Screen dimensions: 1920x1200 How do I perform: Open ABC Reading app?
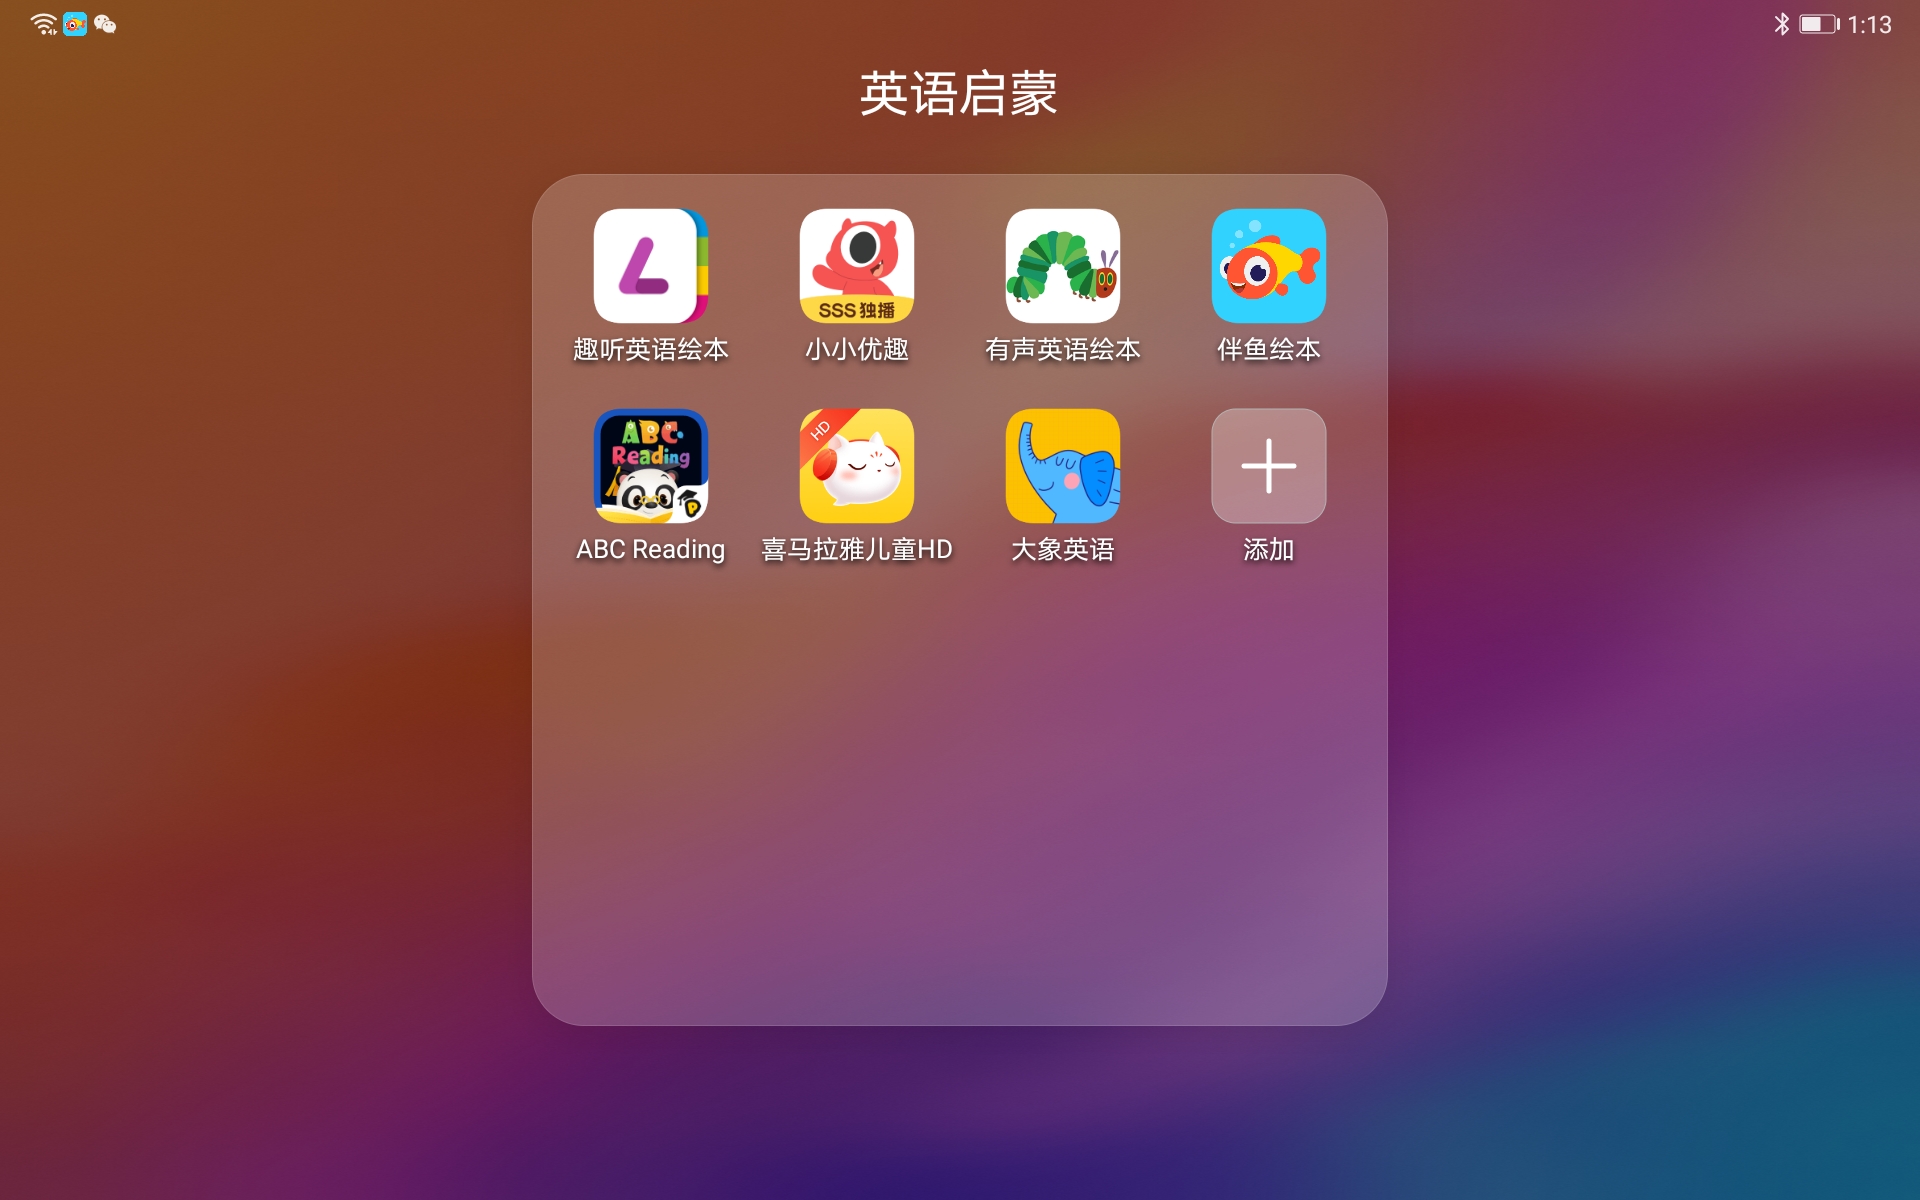pyautogui.click(x=650, y=466)
